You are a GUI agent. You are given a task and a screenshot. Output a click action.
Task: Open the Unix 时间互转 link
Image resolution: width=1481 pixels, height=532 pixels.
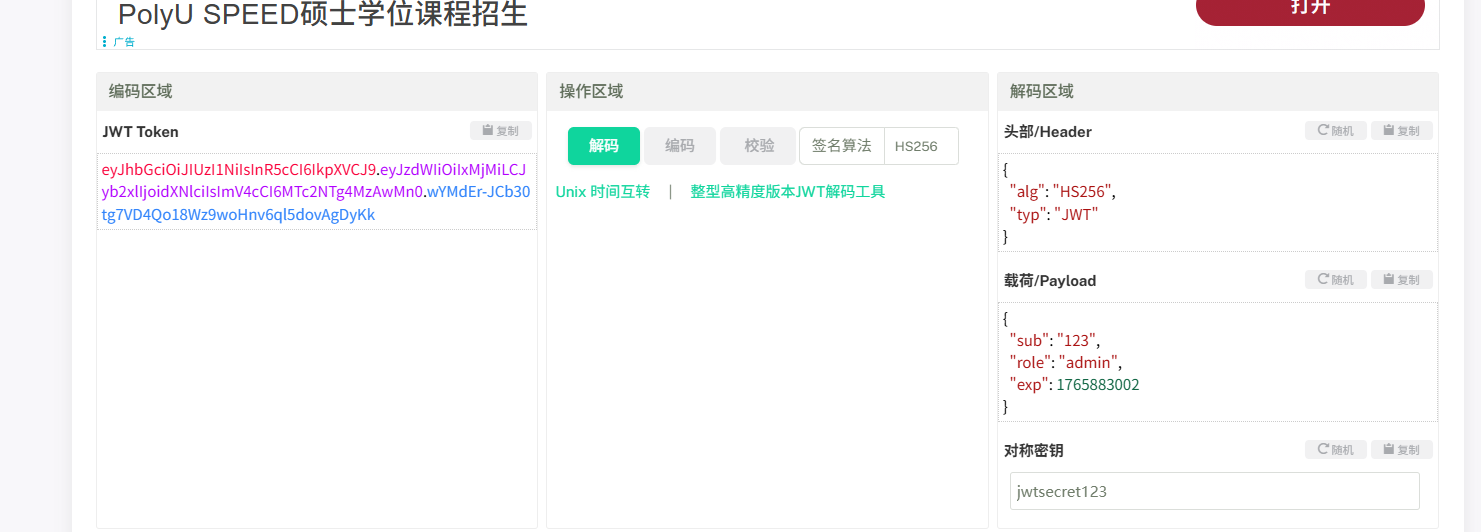coord(602,192)
